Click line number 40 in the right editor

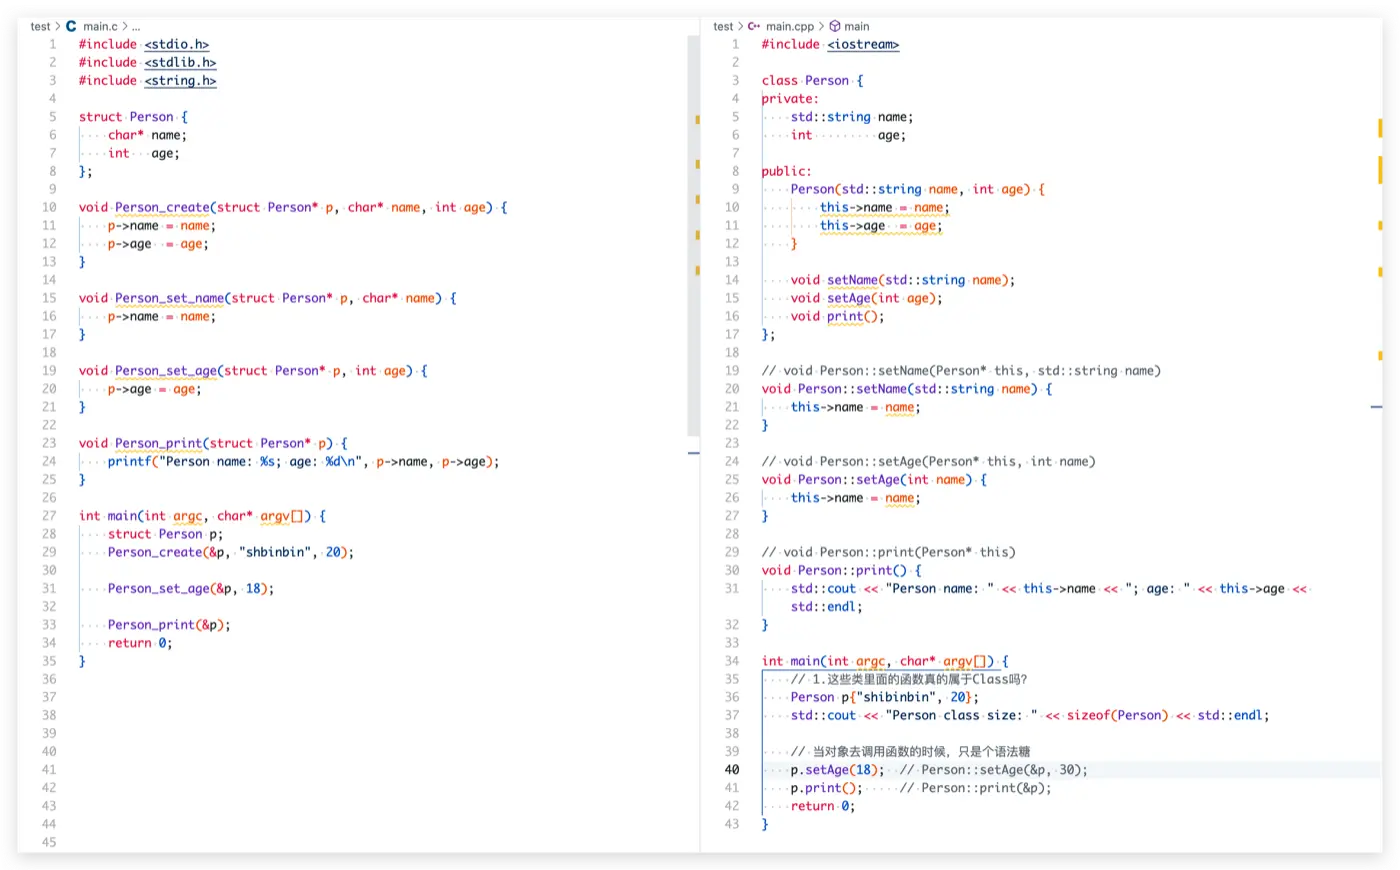click(732, 769)
